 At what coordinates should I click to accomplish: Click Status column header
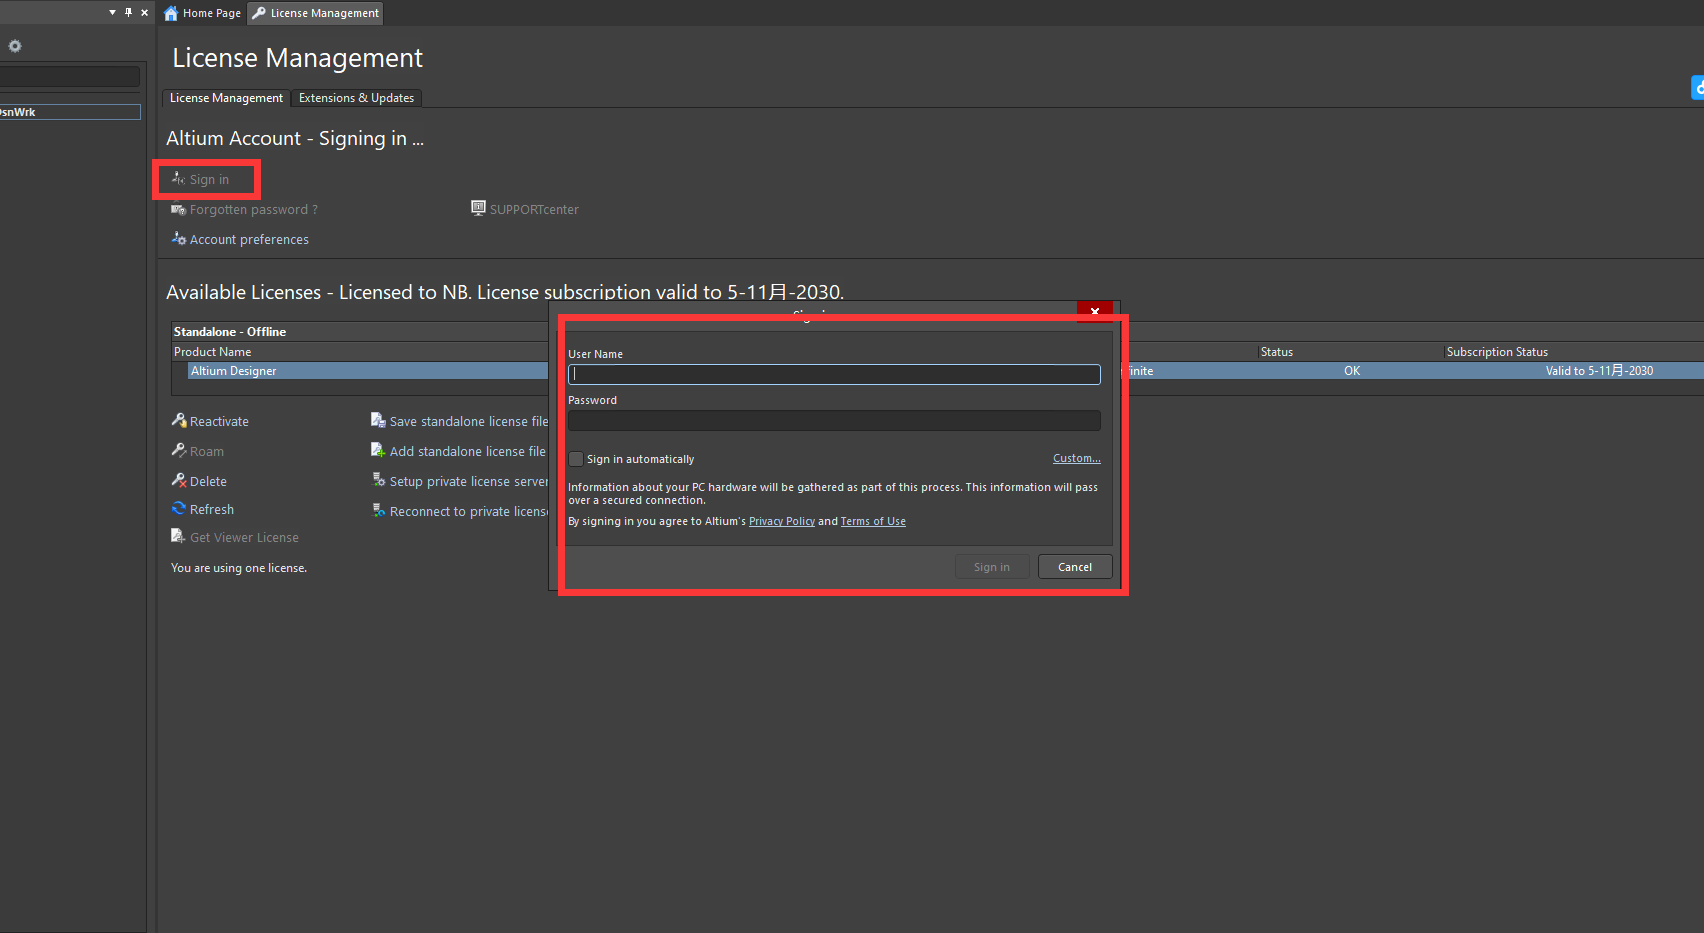(x=1277, y=352)
